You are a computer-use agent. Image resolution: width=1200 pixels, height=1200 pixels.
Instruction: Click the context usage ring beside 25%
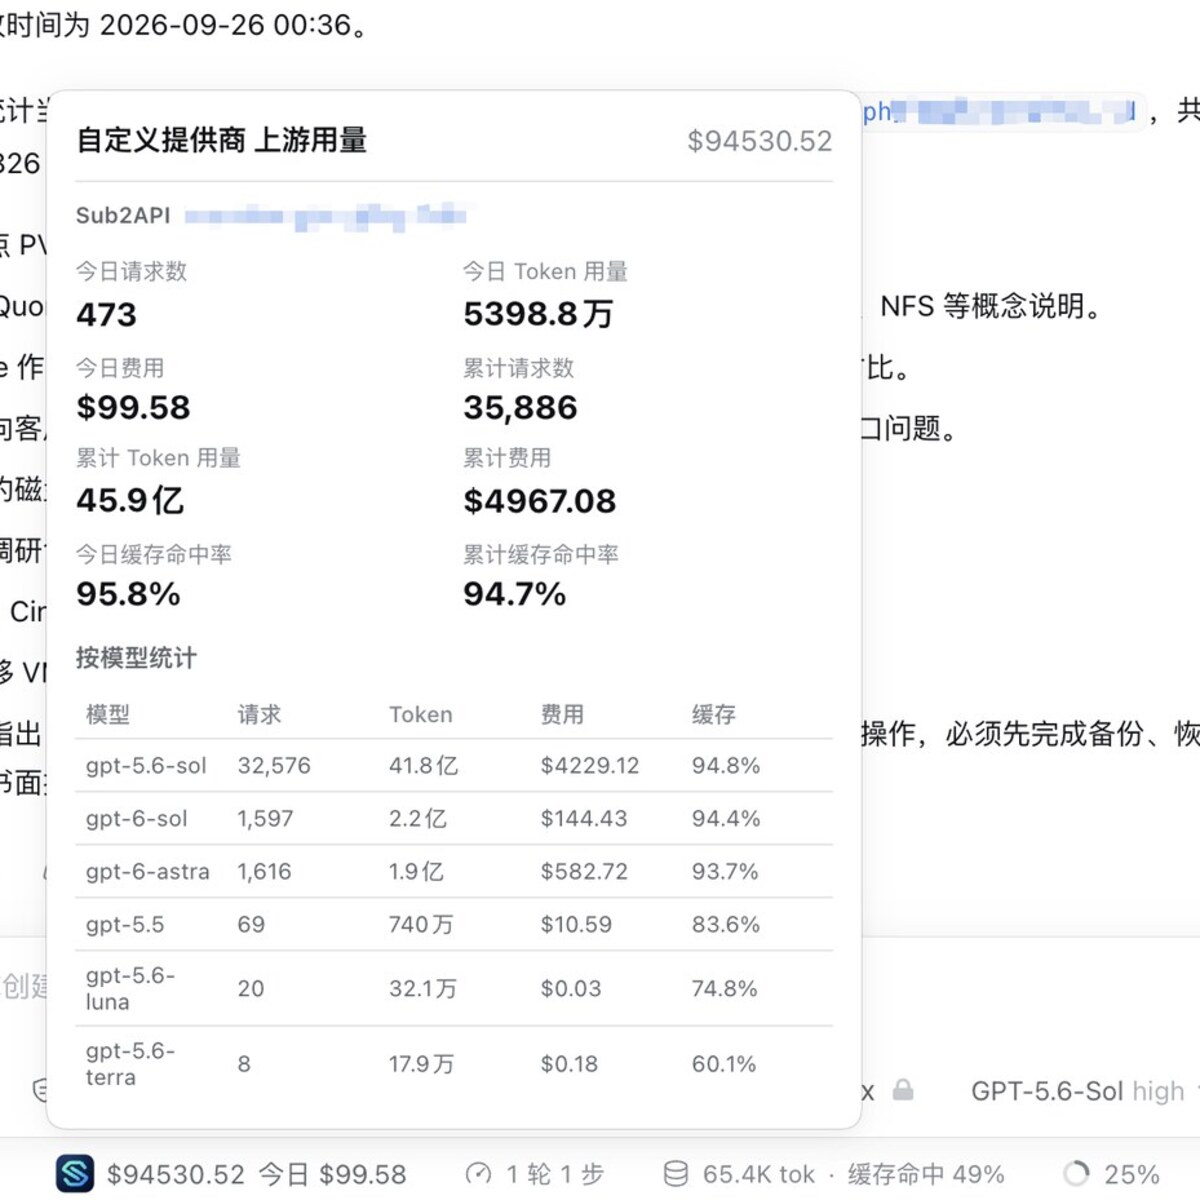coord(1076,1174)
